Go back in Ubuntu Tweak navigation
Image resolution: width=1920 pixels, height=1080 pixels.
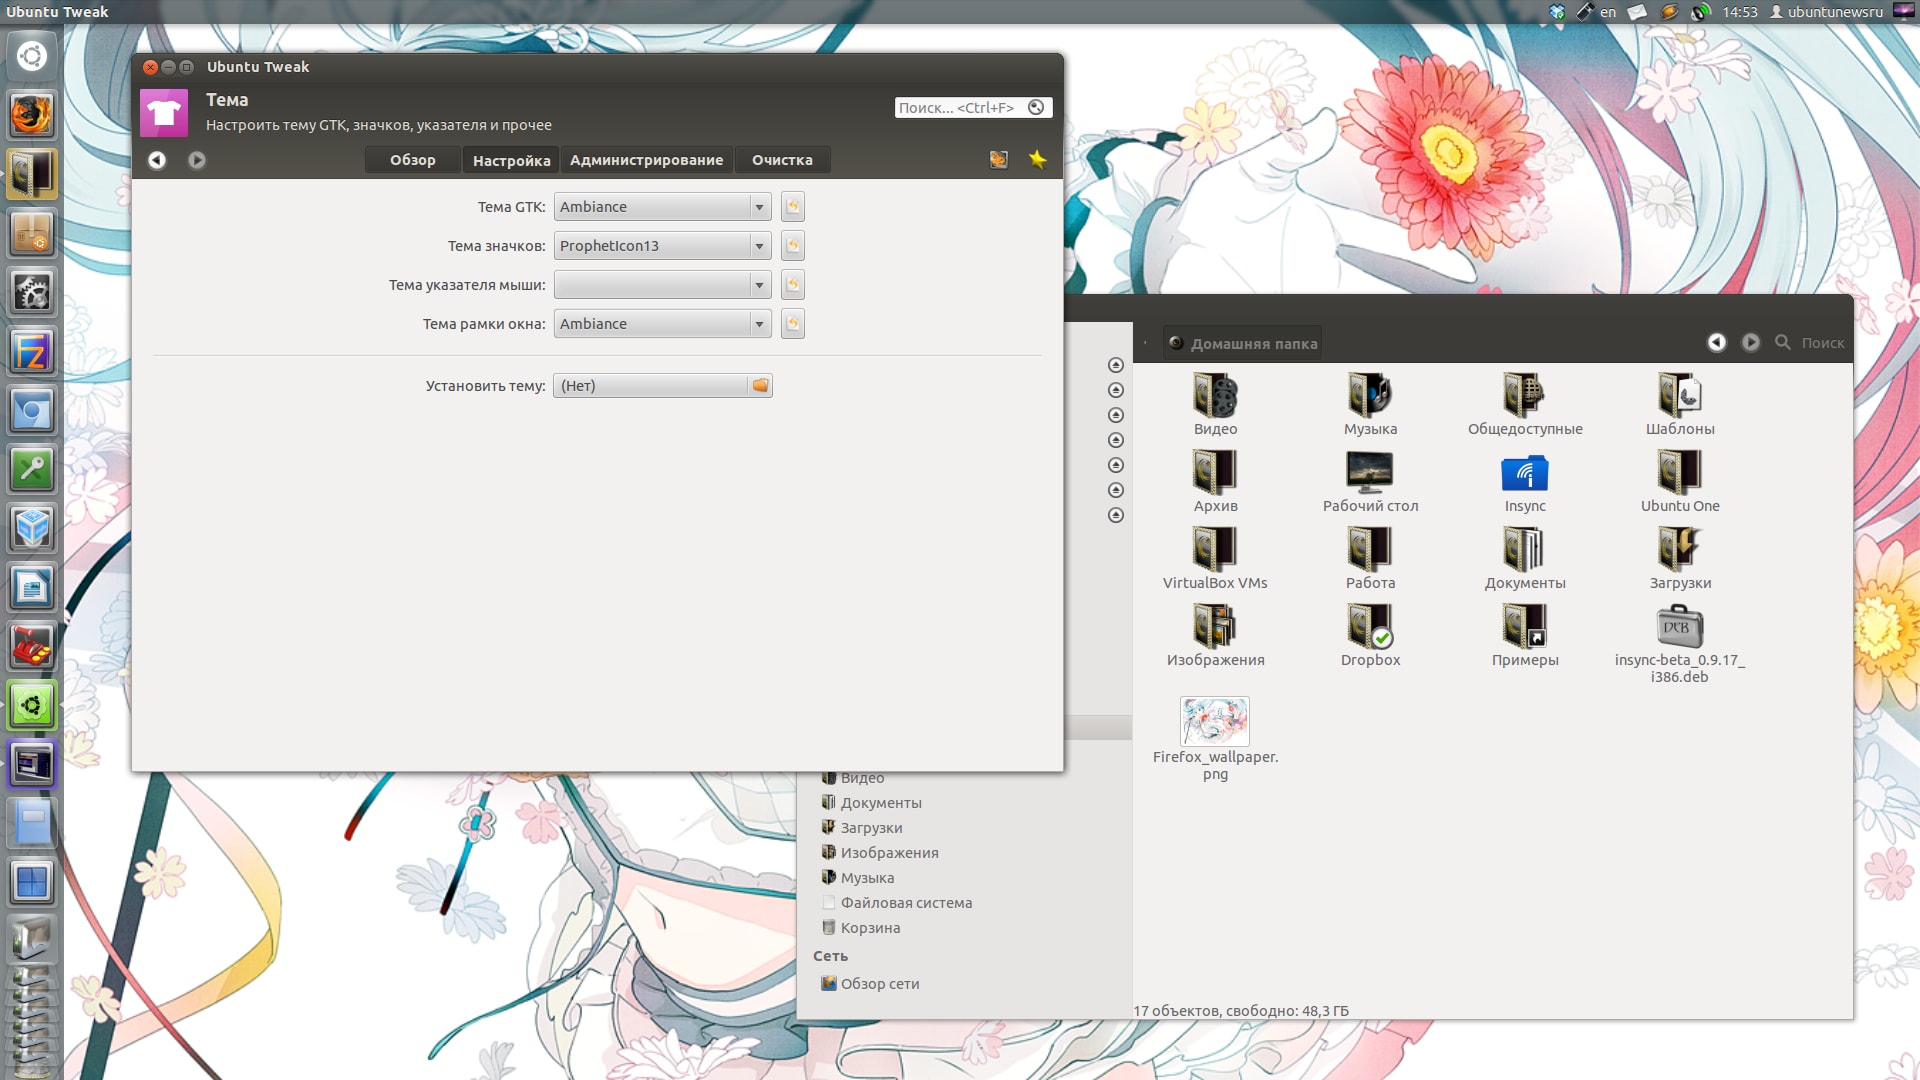tap(157, 160)
